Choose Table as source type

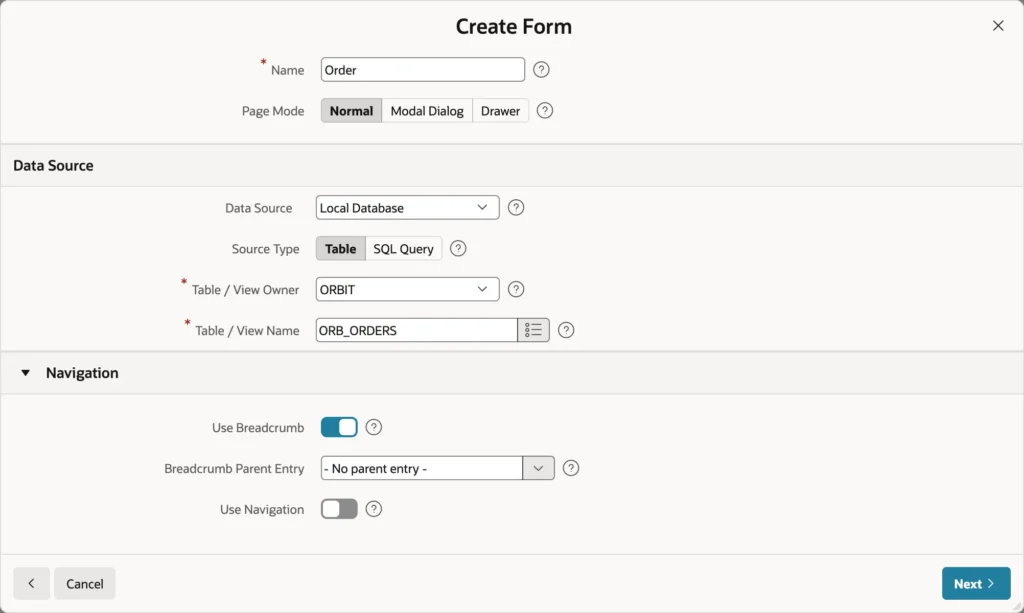(x=341, y=249)
